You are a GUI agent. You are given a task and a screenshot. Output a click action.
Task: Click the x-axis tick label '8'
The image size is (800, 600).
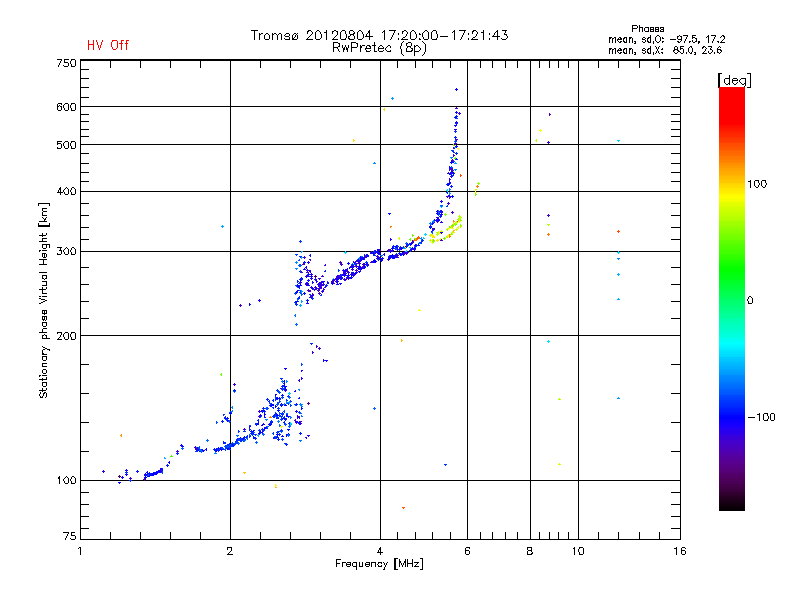pos(530,551)
